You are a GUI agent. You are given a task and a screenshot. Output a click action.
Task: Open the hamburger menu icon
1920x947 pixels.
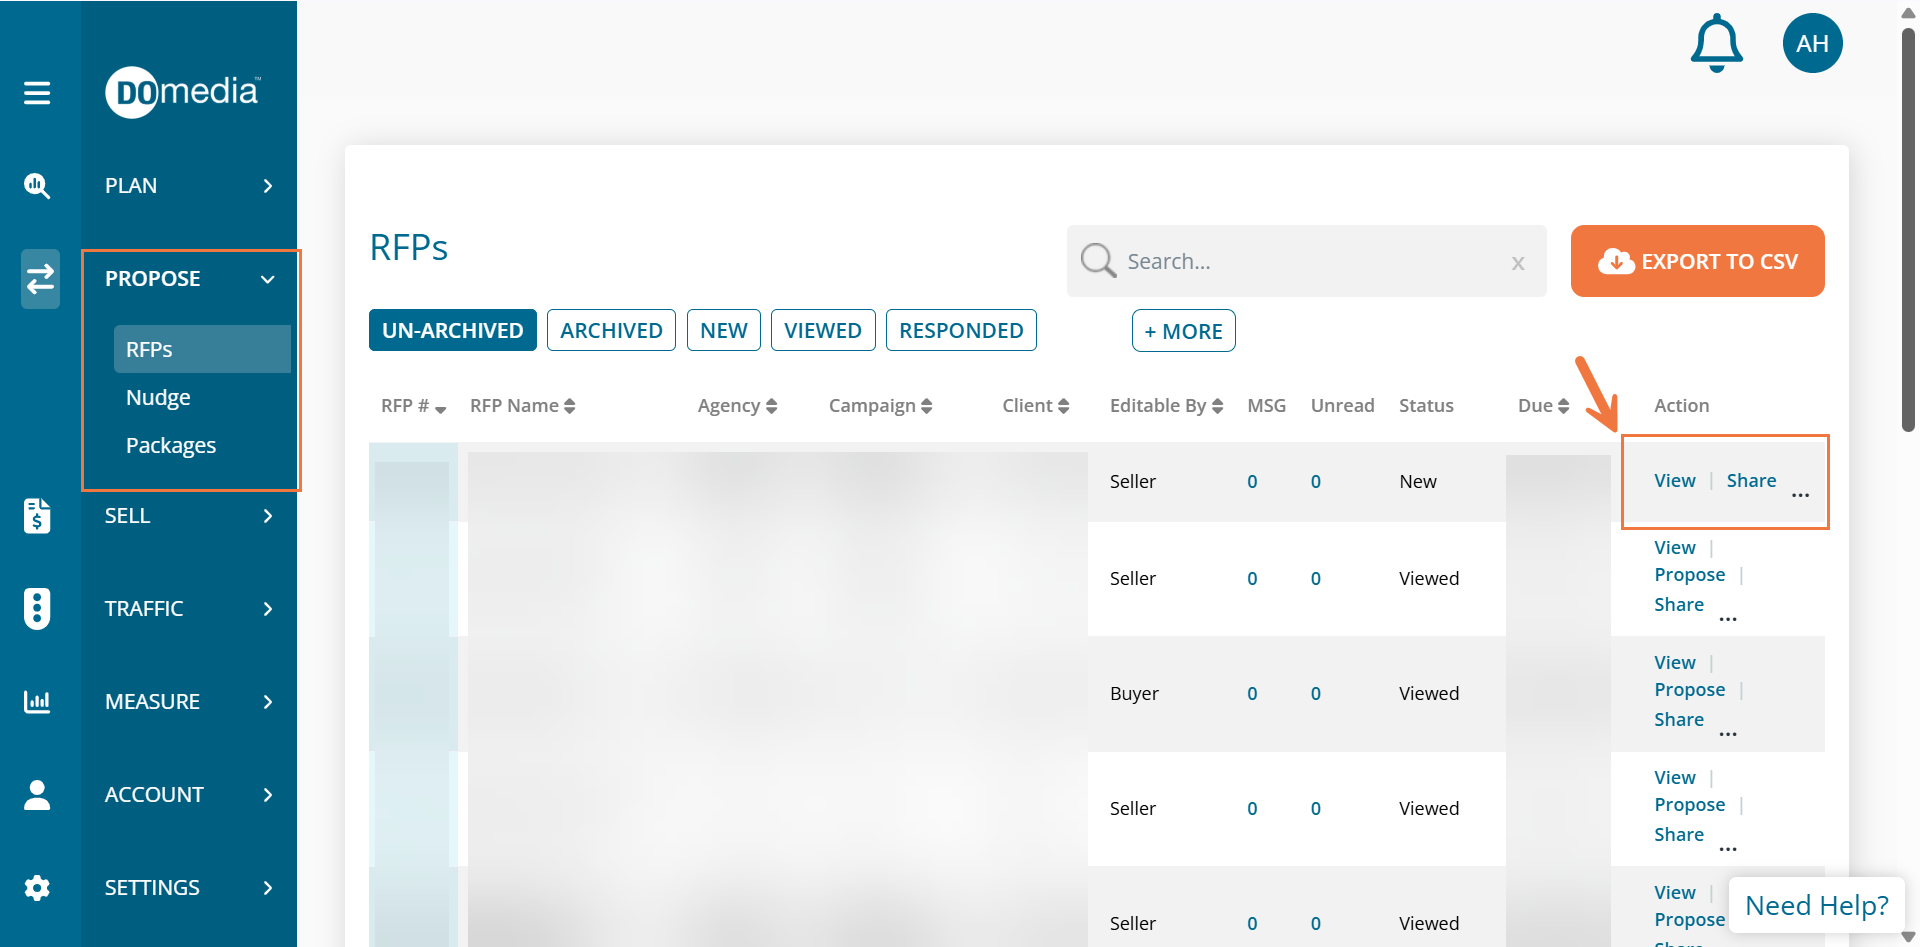[x=37, y=93]
